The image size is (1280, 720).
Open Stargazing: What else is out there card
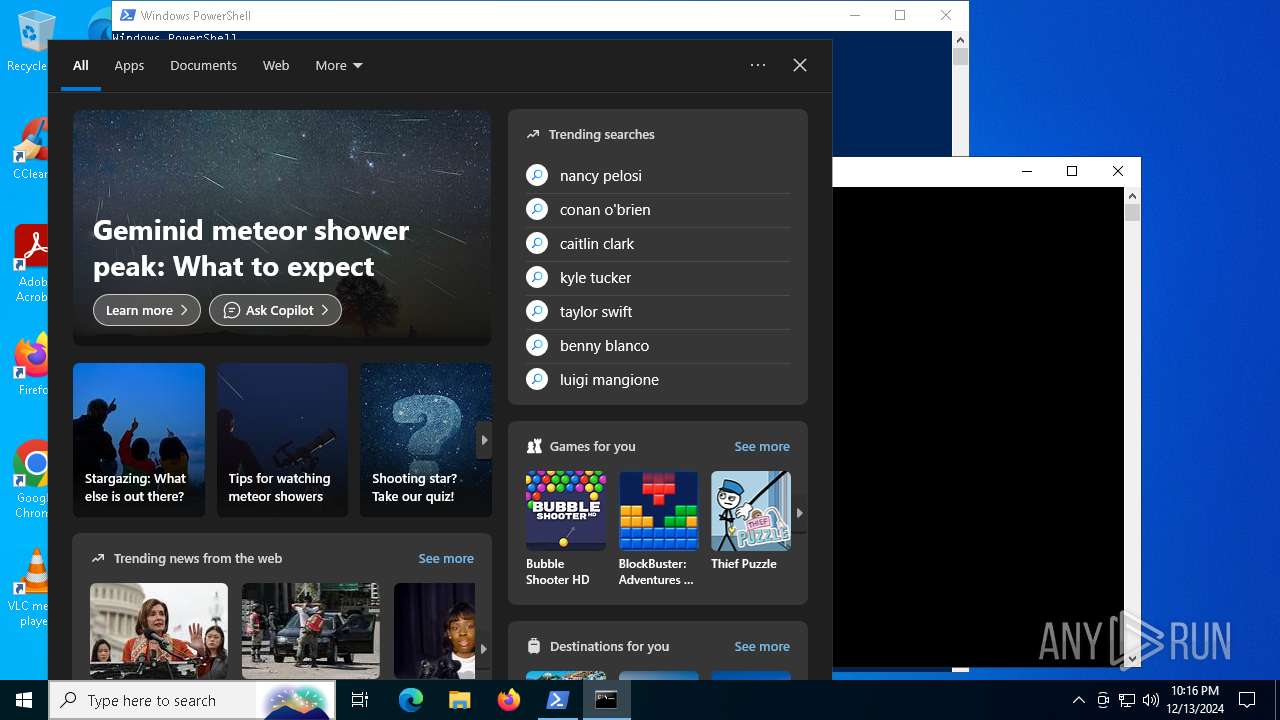click(139, 440)
